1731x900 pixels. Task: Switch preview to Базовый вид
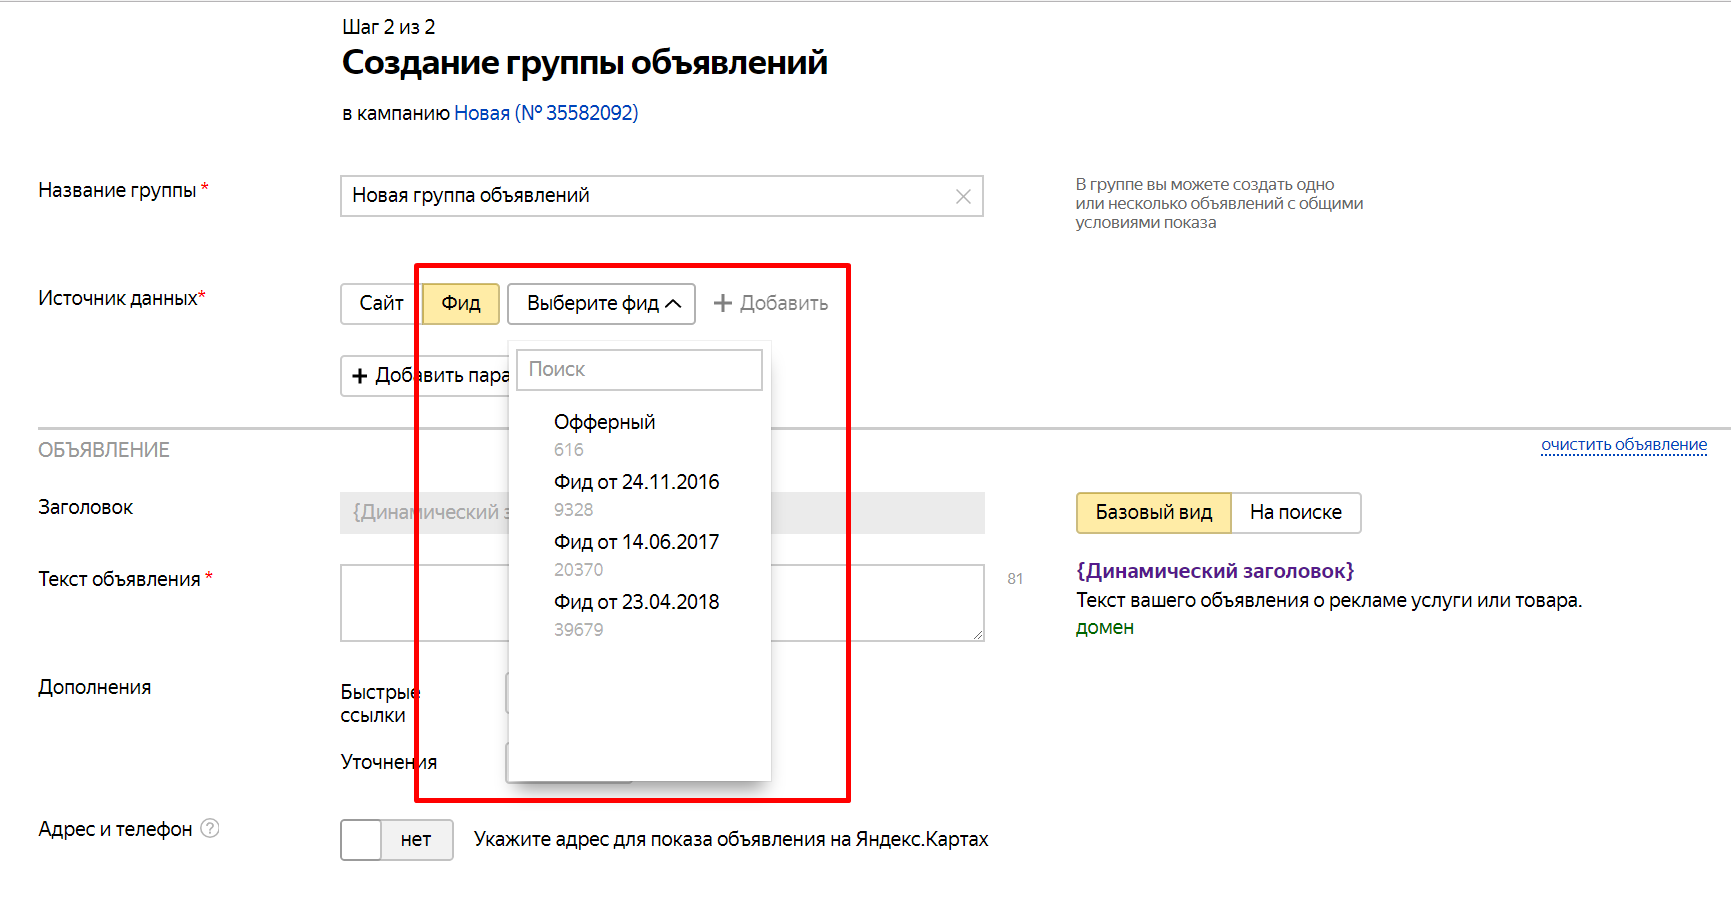click(1153, 512)
